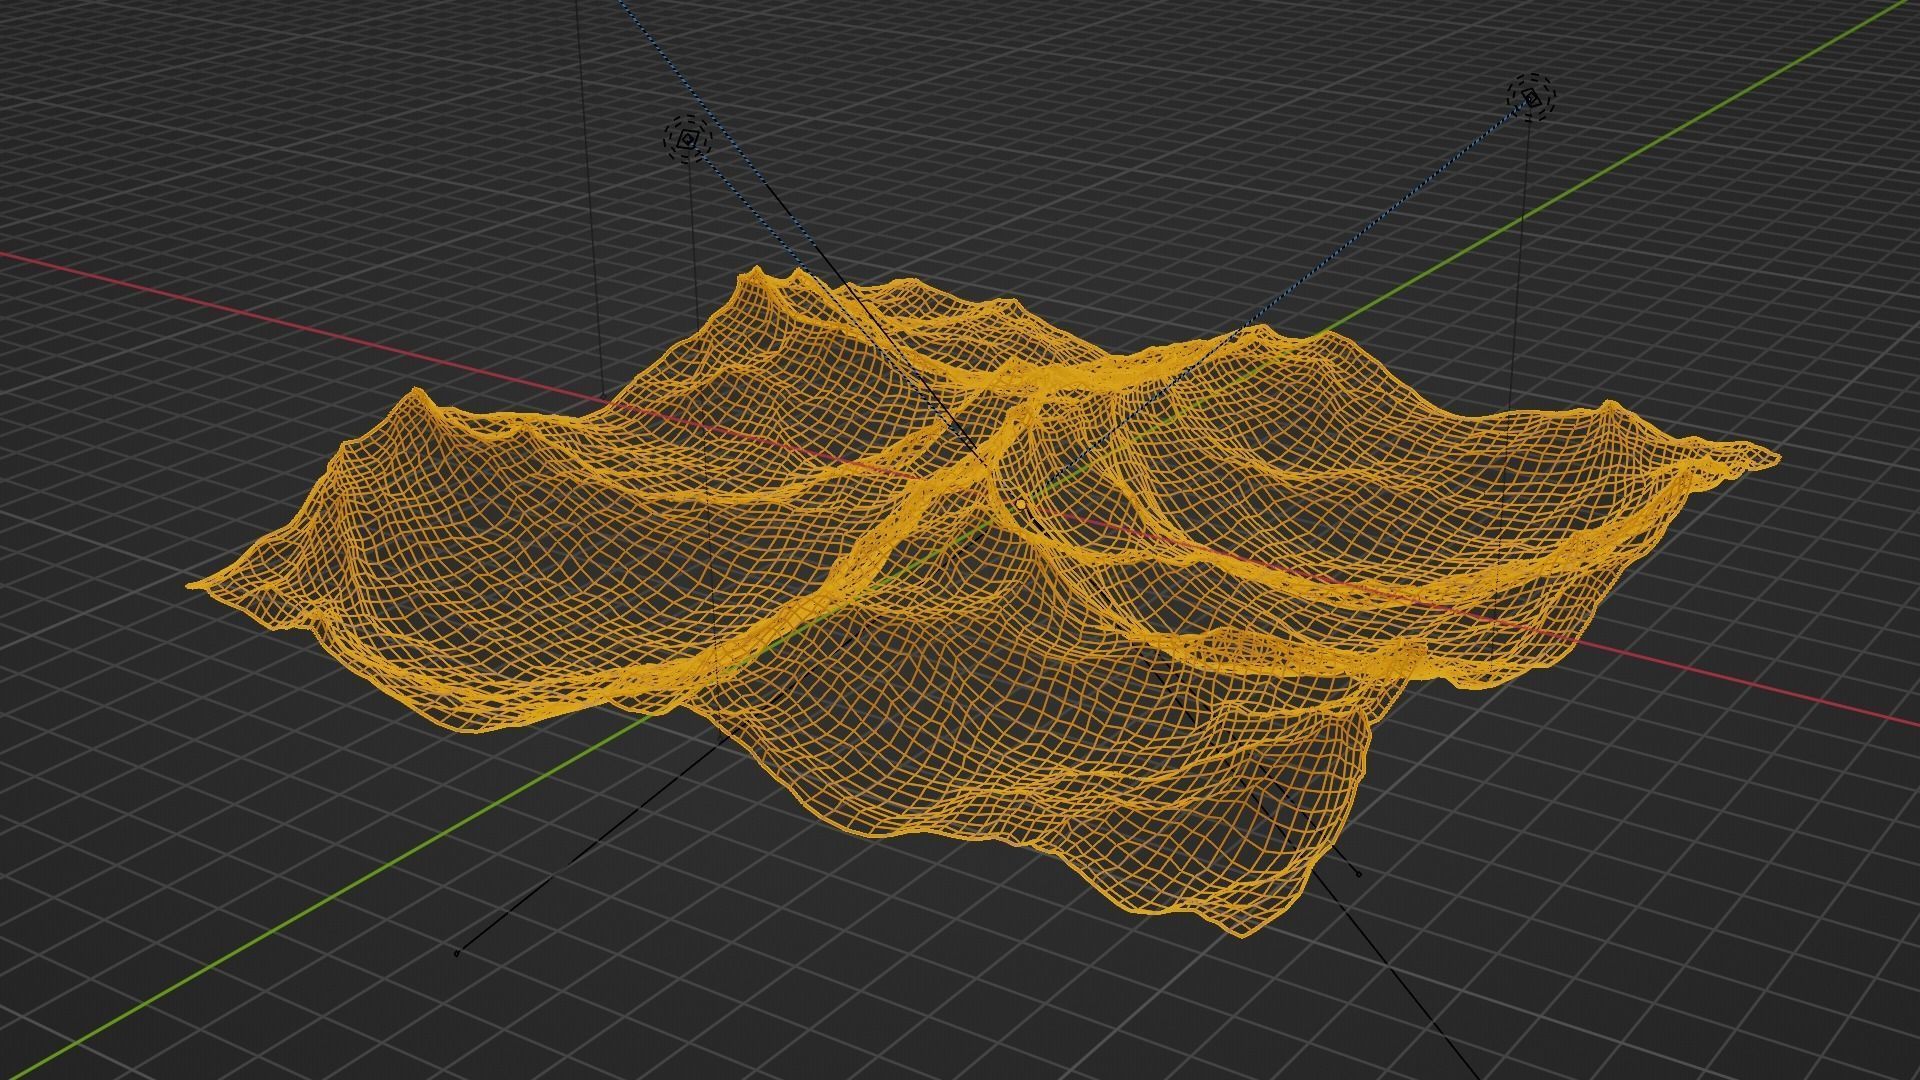
Task: Click vertical drop line under right light
Action: (1522, 250)
